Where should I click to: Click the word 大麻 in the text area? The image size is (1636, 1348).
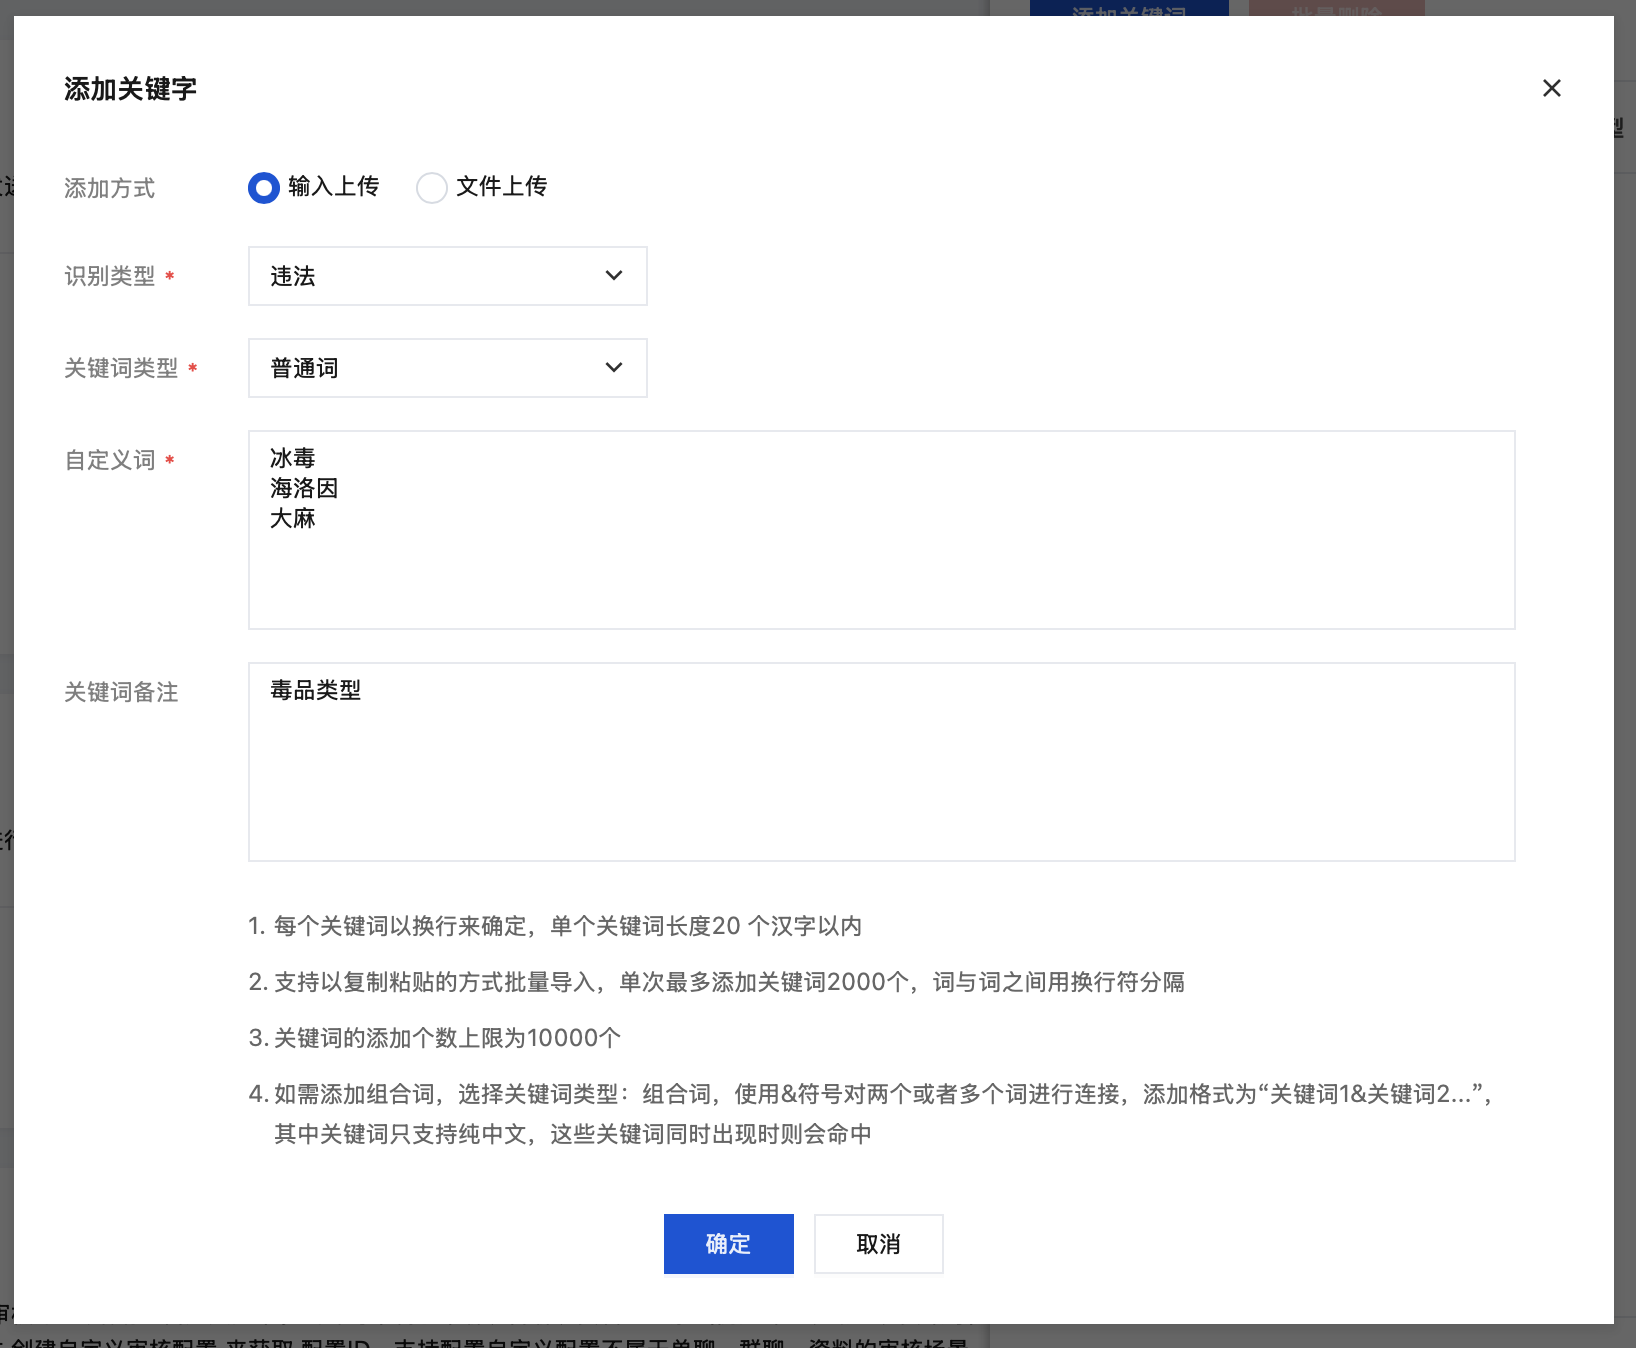(293, 518)
